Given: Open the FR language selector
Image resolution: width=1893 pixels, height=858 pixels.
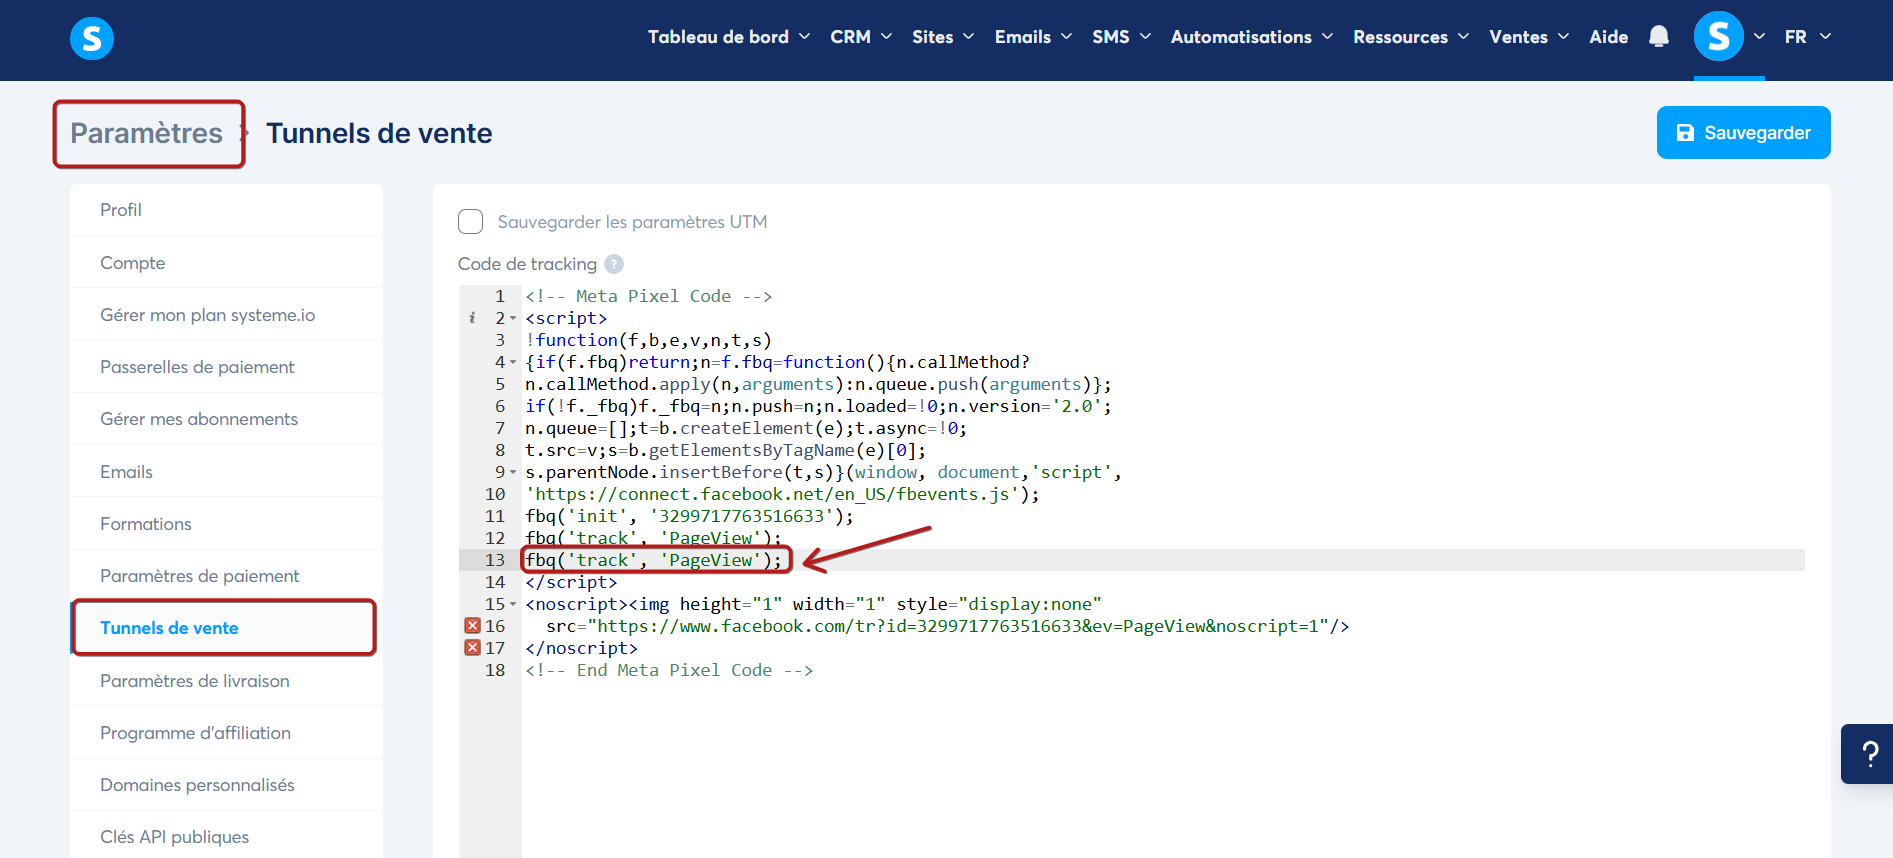Looking at the screenshot, I should pyautogui.click(x=1808, y=37).
